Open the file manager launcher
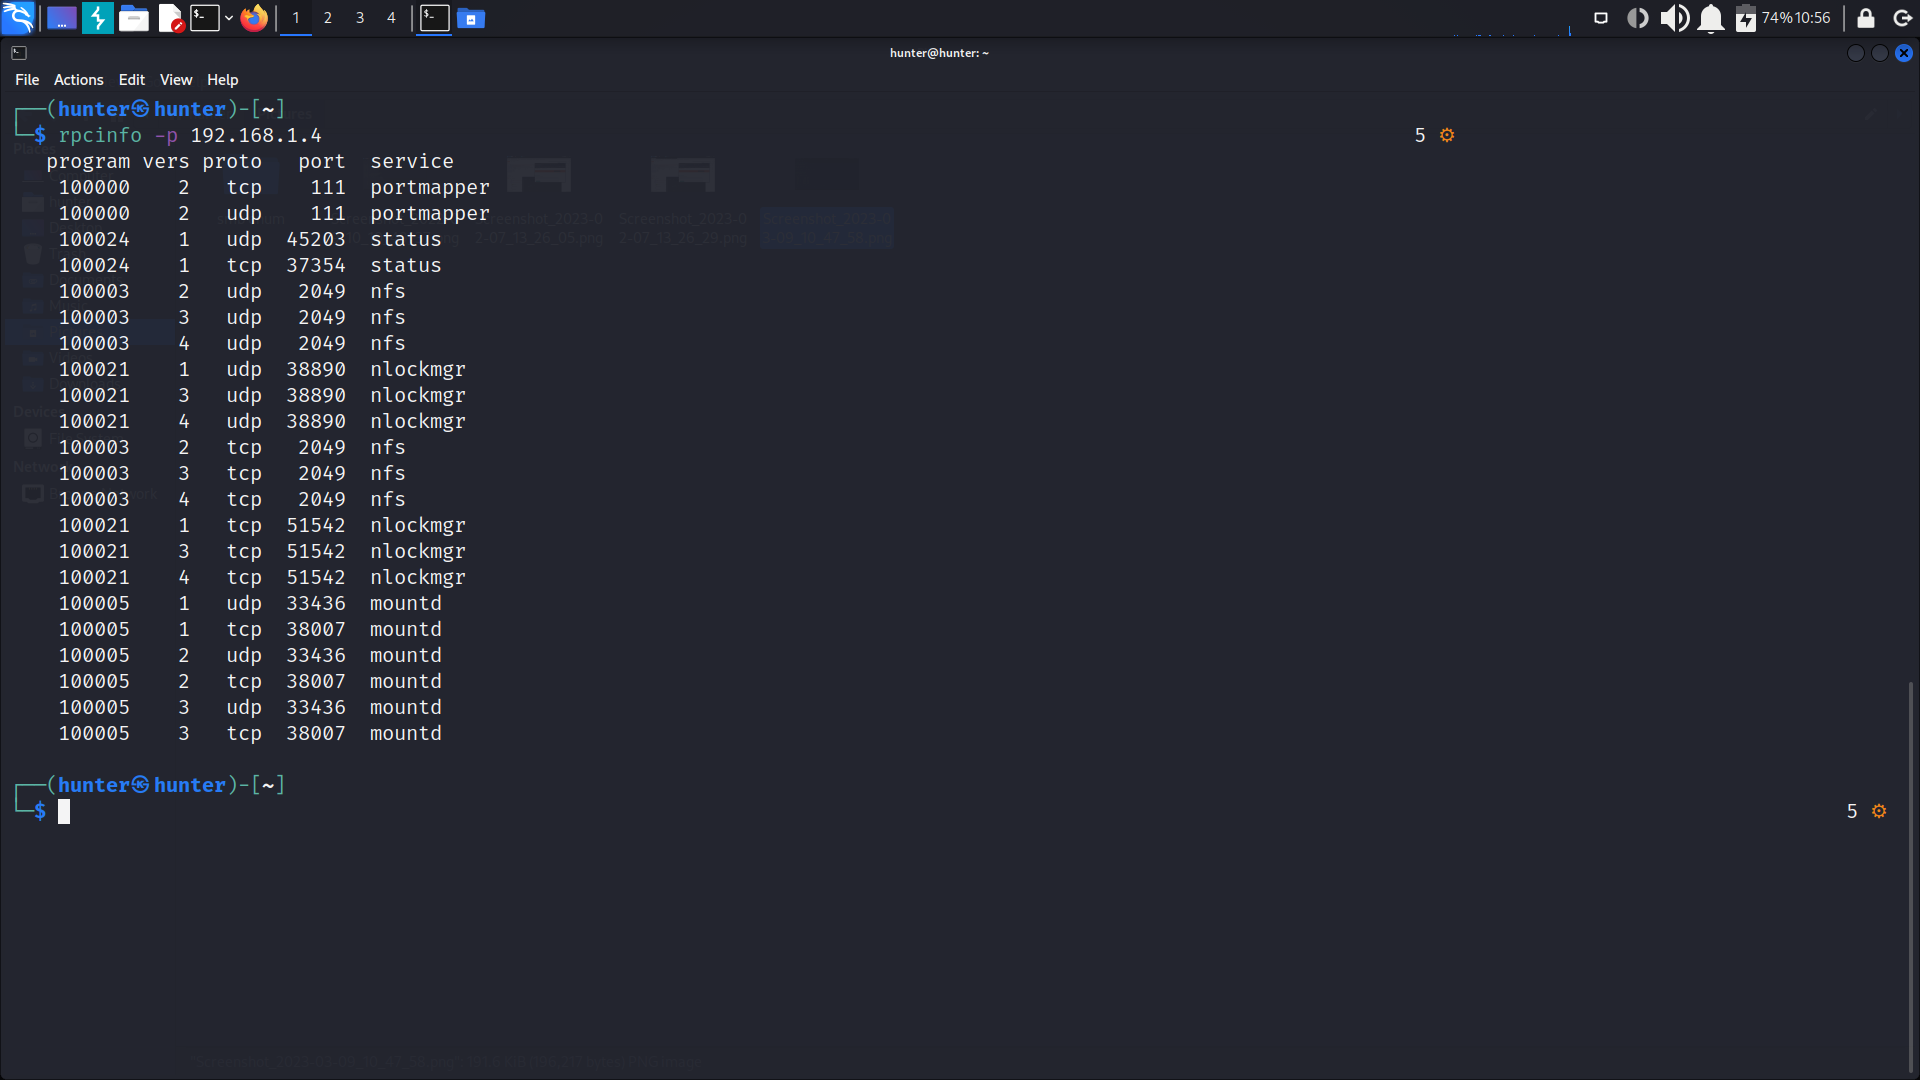 133,18
